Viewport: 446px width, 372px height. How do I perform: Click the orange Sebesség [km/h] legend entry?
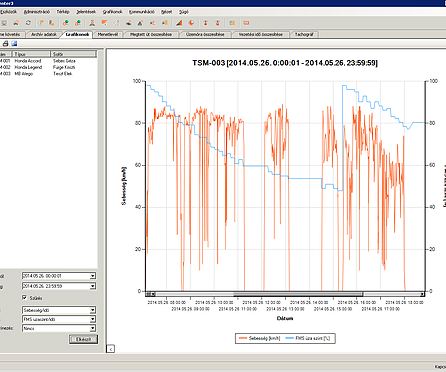(260, 338)
